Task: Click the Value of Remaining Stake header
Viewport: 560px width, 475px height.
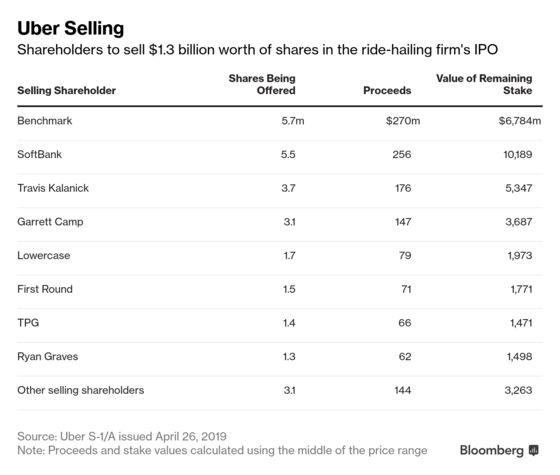Action: click(484, 84)
